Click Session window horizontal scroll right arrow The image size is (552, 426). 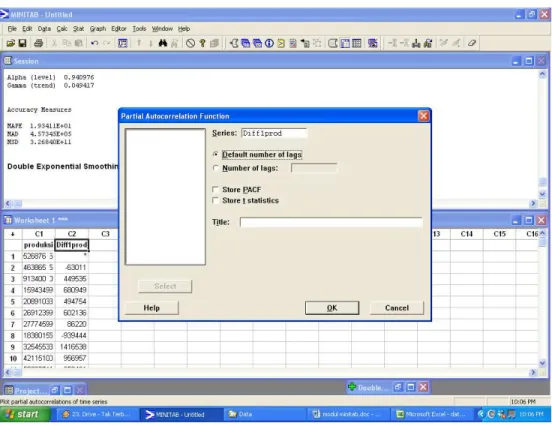[x=533, y=203]
